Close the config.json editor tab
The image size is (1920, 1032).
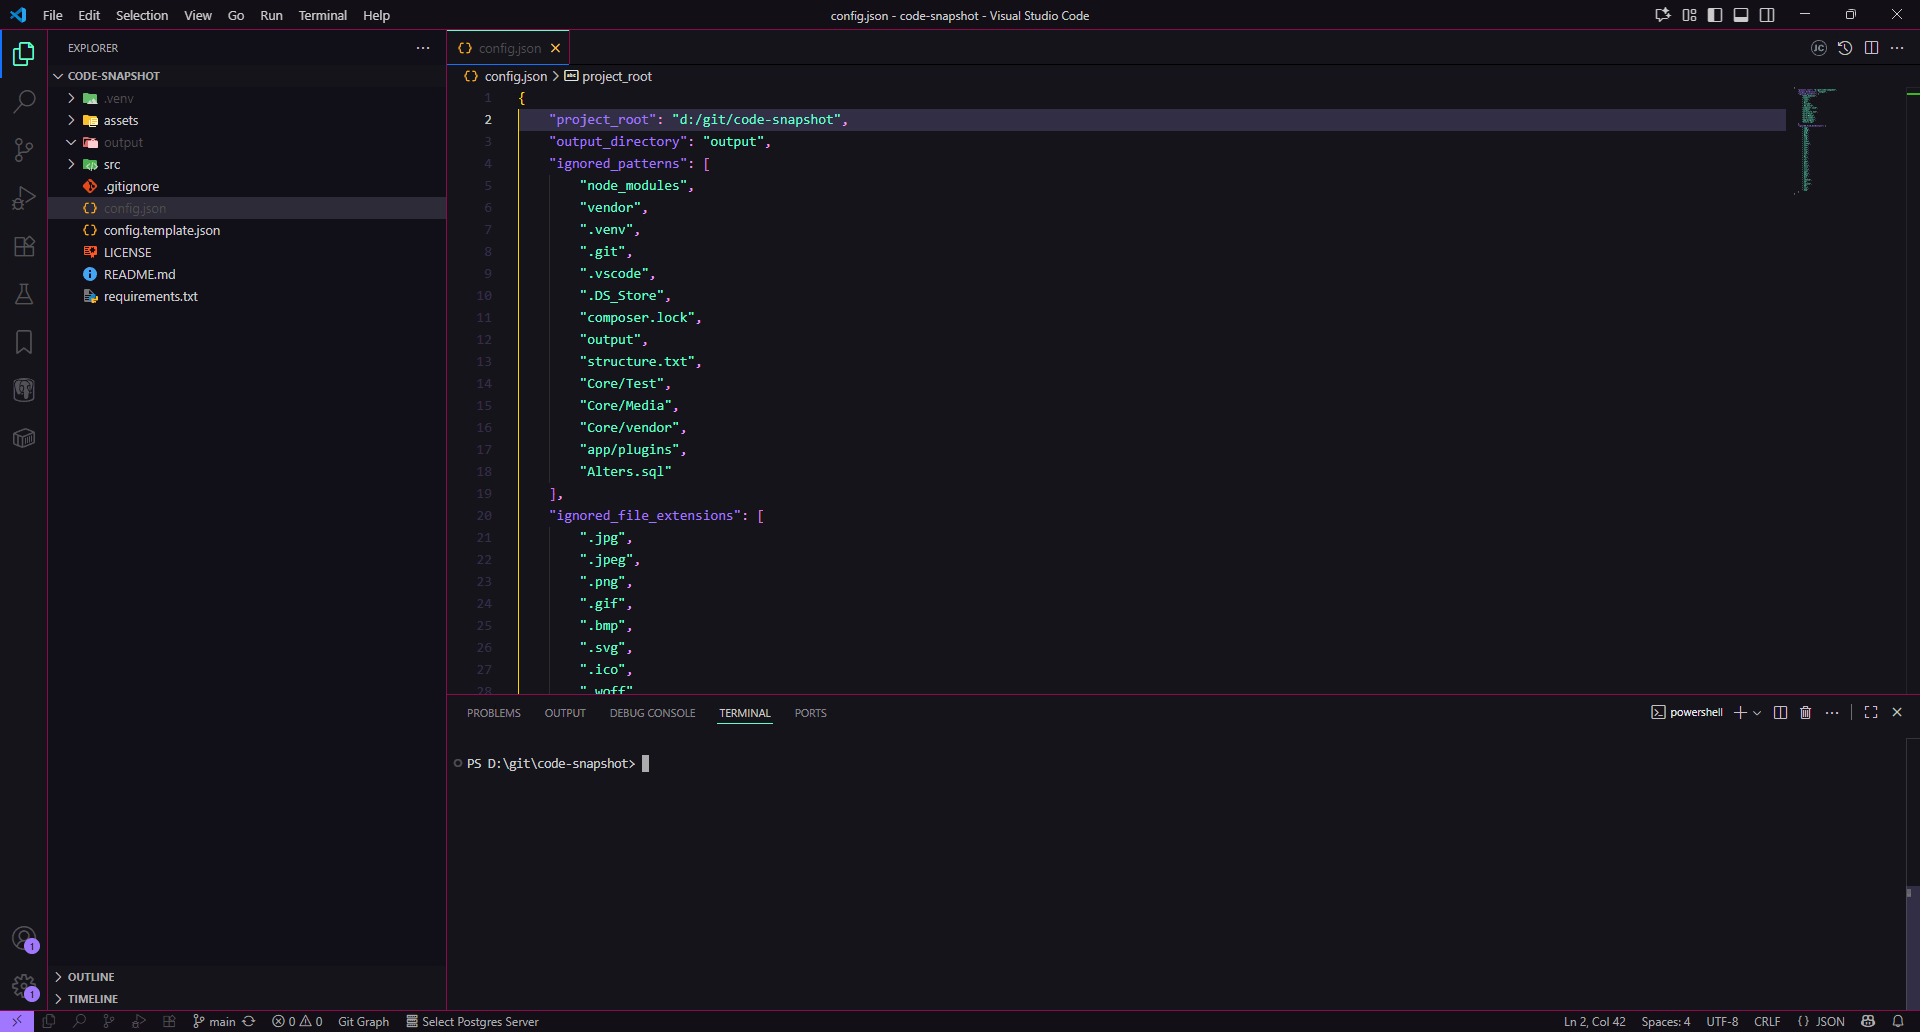coord(555,48)
